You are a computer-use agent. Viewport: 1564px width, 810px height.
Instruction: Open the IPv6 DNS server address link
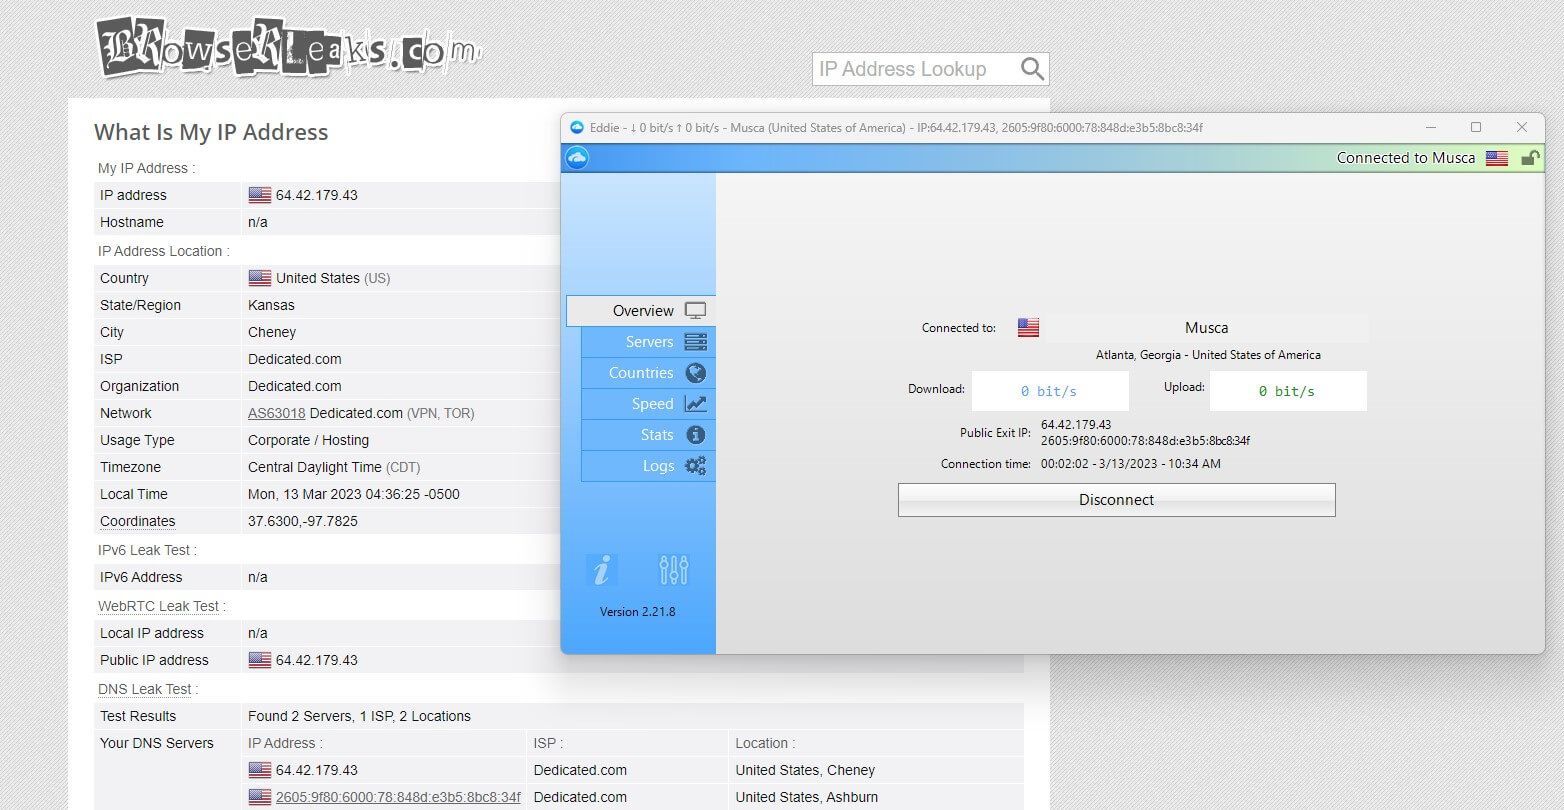point(398,797)
